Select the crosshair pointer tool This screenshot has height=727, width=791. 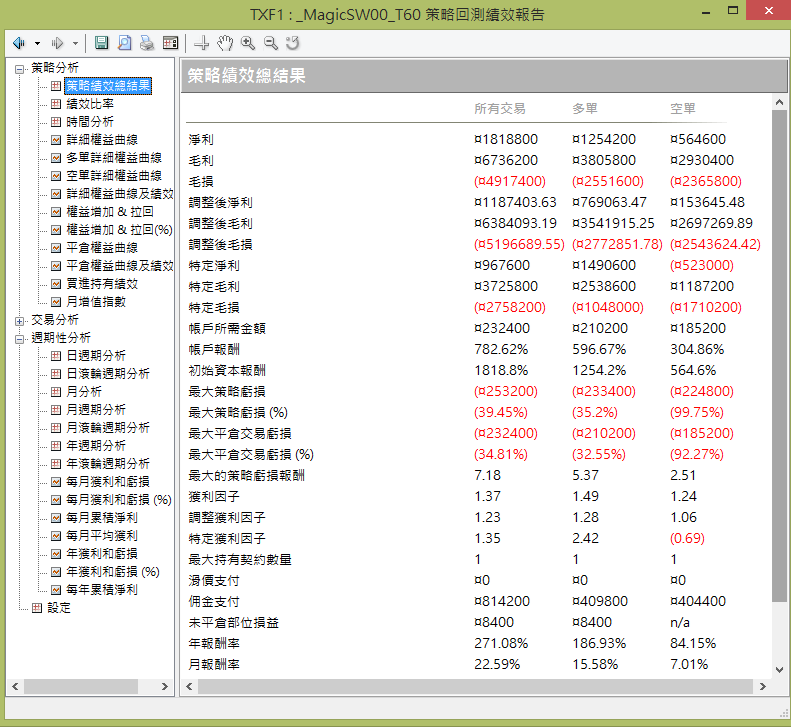coord(201,43)
